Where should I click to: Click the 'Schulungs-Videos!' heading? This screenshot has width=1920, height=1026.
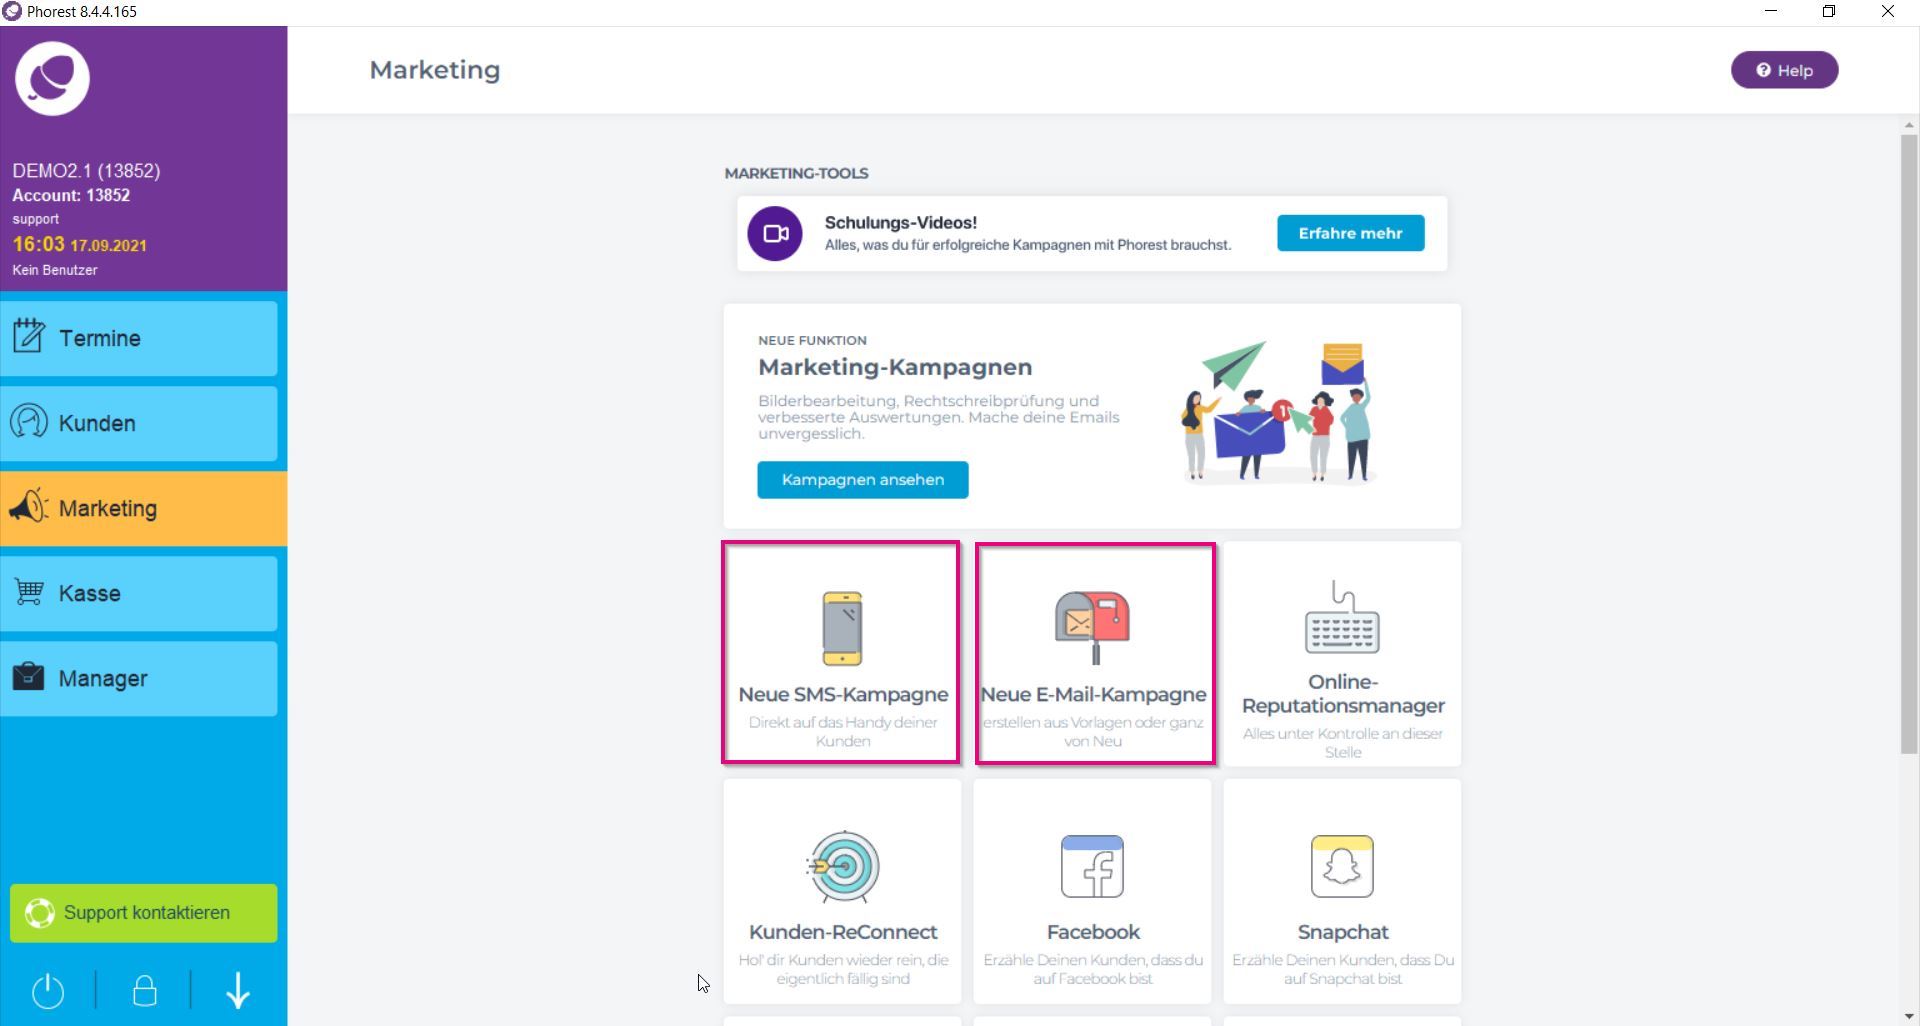click(900, 222)
